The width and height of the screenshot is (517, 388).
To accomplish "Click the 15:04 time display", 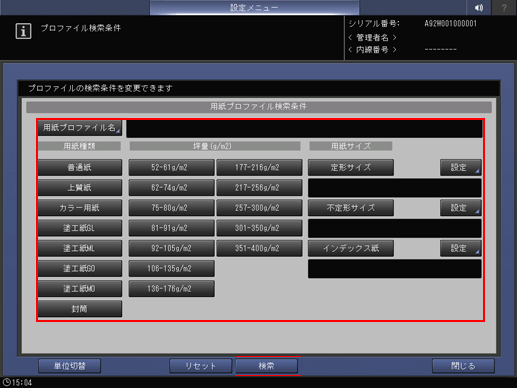I will (x=22, y=383).
